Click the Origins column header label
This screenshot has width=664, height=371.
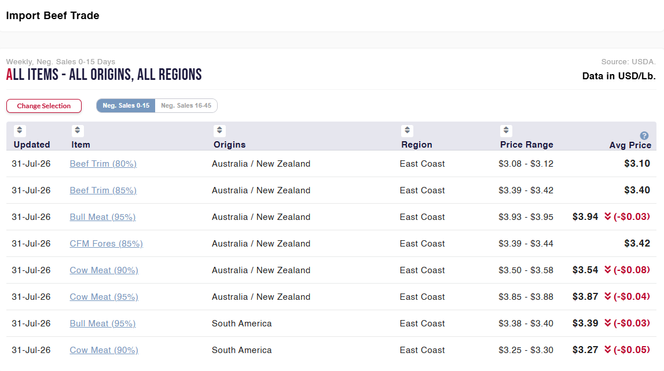pyautogui.click(x=230, y=145)
